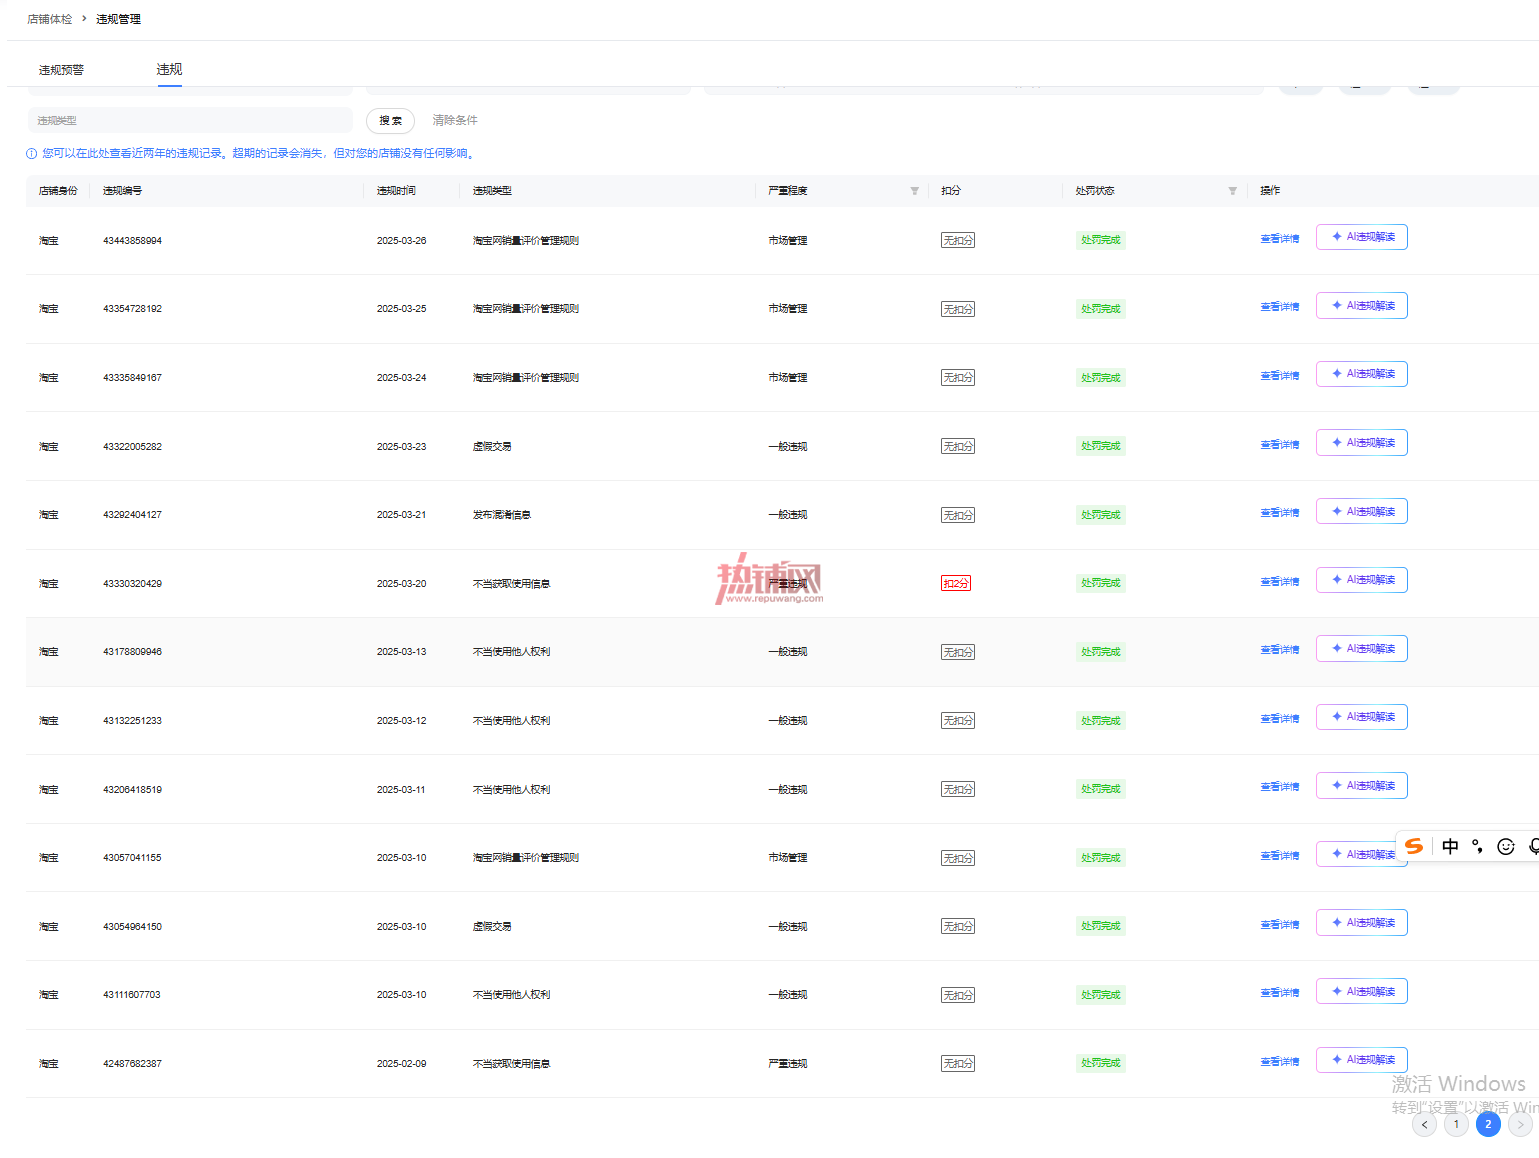Select the active page 2 button

click(x=1488, y=1125)
